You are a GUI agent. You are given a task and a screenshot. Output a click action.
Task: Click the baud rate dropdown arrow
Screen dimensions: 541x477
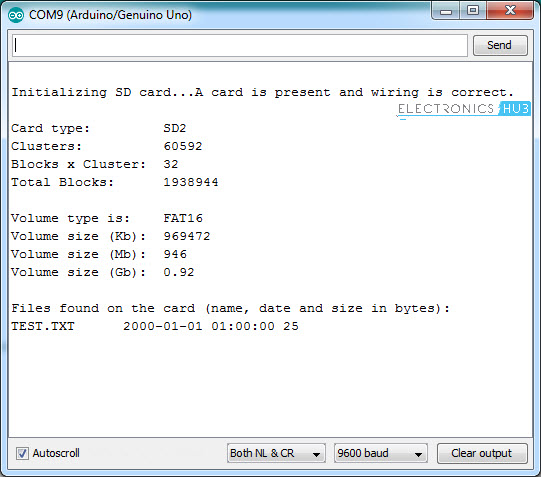tap(418, 455)
